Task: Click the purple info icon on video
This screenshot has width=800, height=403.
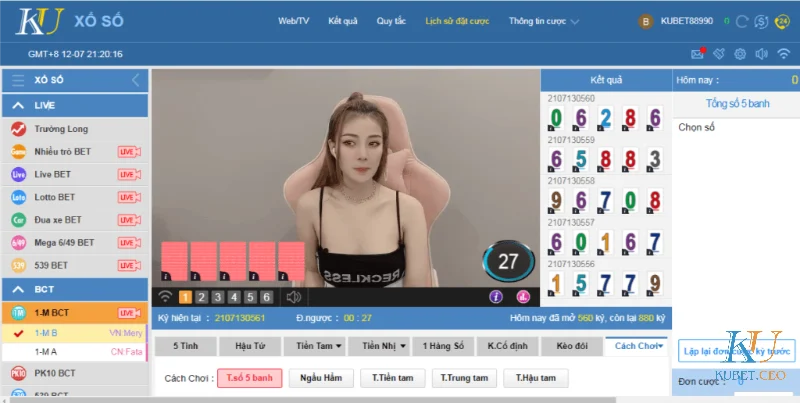Action: (495, 297)
